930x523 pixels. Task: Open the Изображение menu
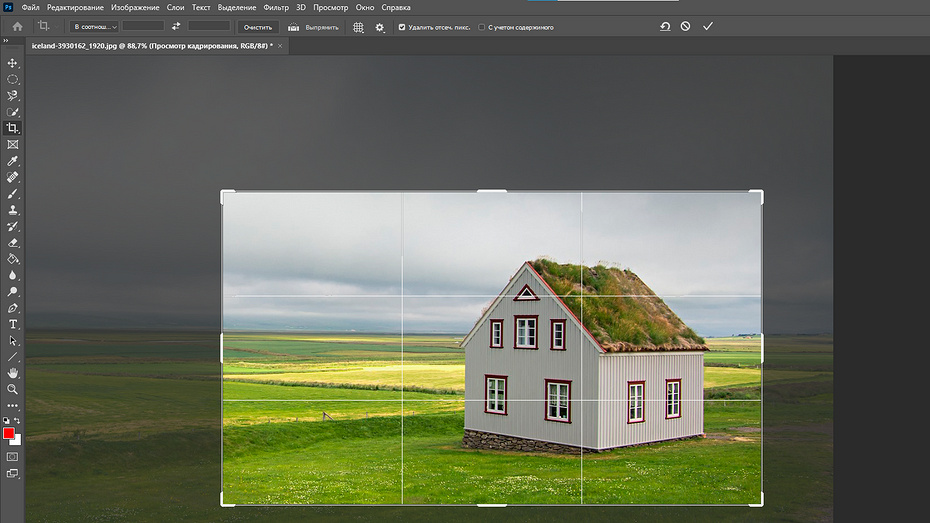point(136,8)
